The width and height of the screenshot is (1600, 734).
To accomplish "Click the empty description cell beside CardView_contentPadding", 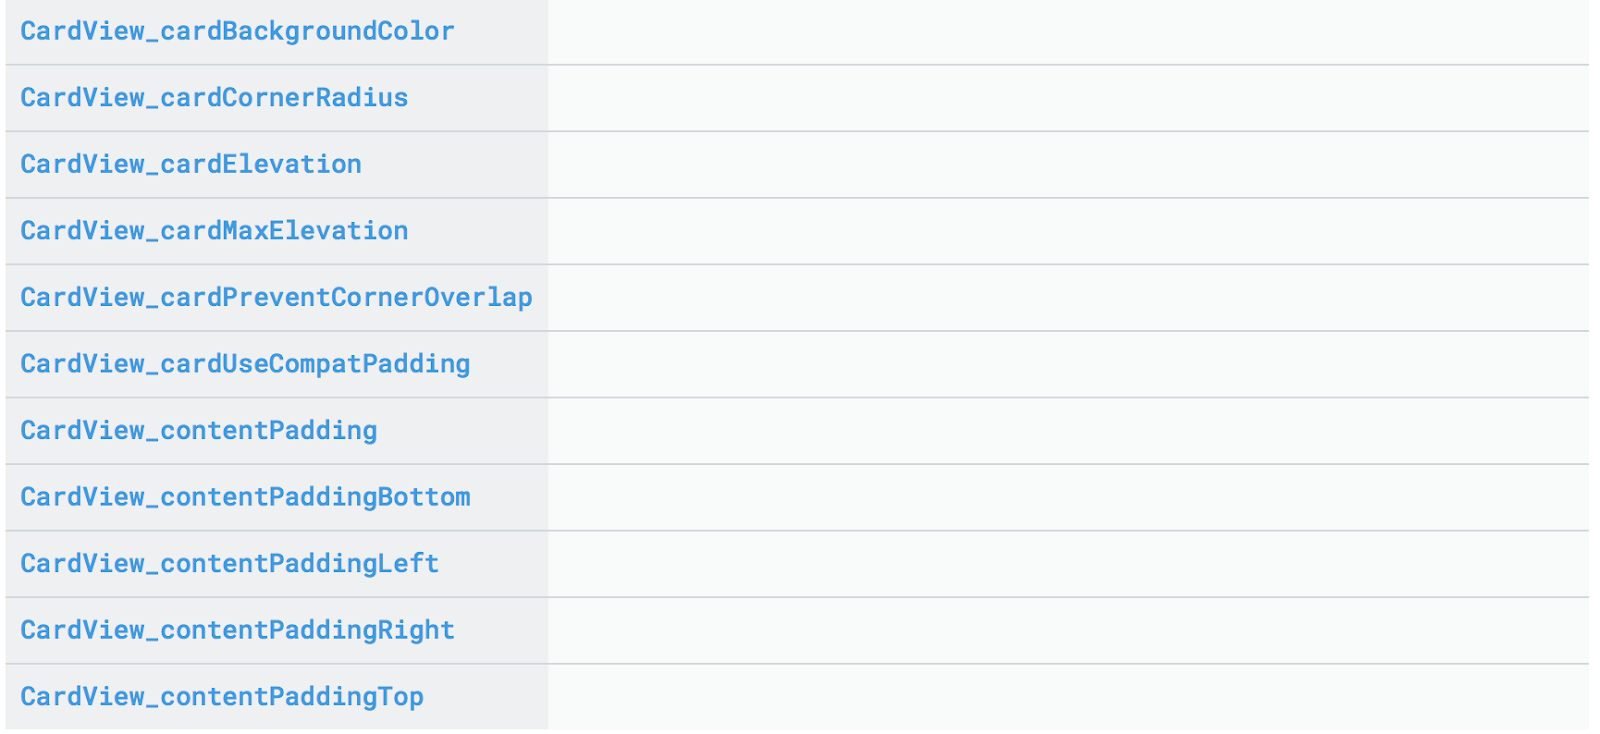I will tap(1068, 431).
